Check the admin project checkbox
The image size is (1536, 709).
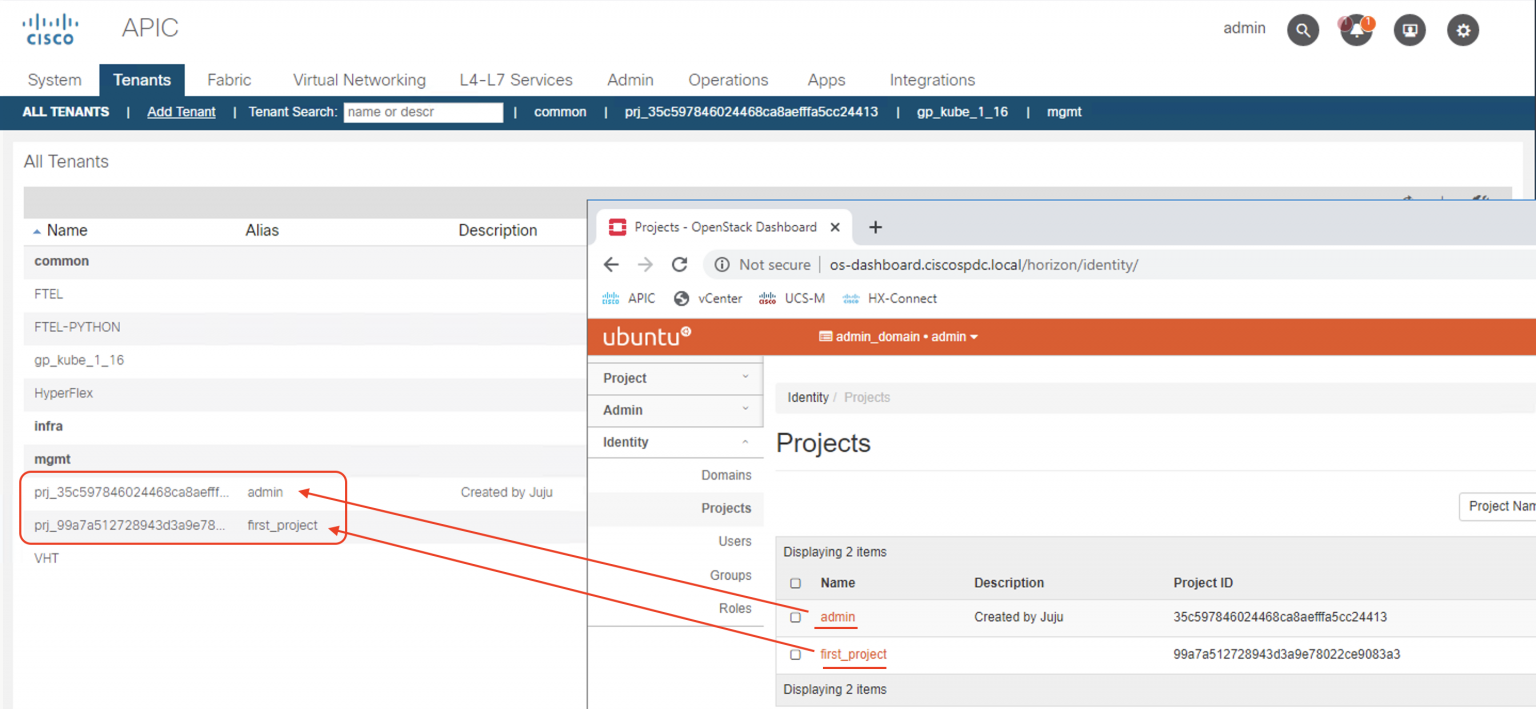[795, 617]
